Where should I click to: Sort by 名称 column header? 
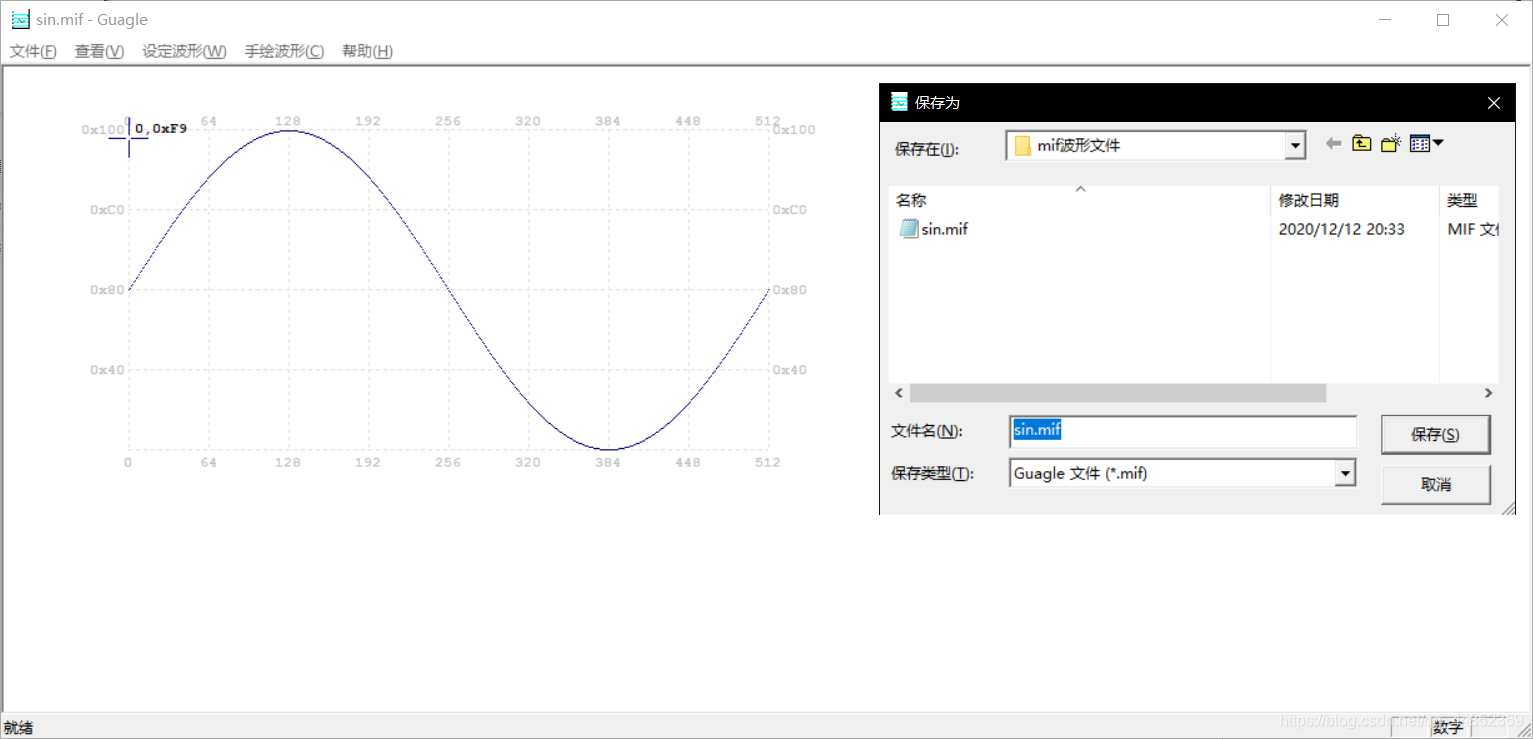coord(1079,200)
